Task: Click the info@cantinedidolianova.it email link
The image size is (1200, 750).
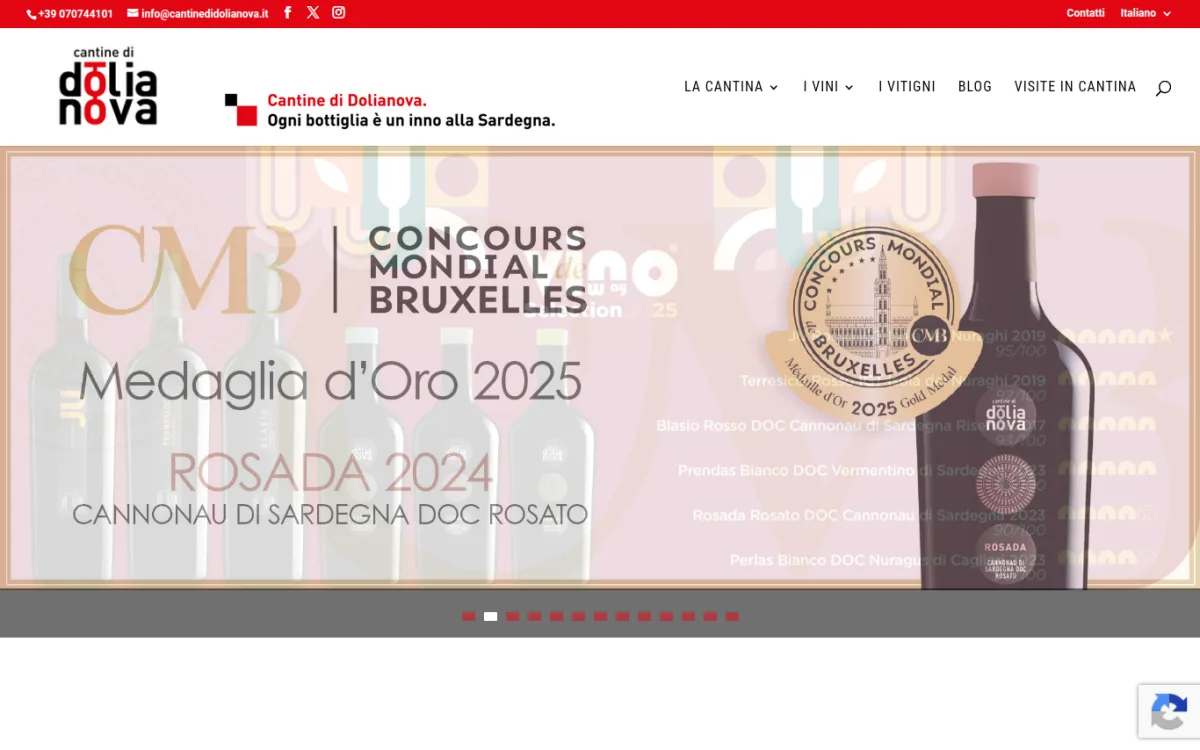Action: click(x=198, y=14)
